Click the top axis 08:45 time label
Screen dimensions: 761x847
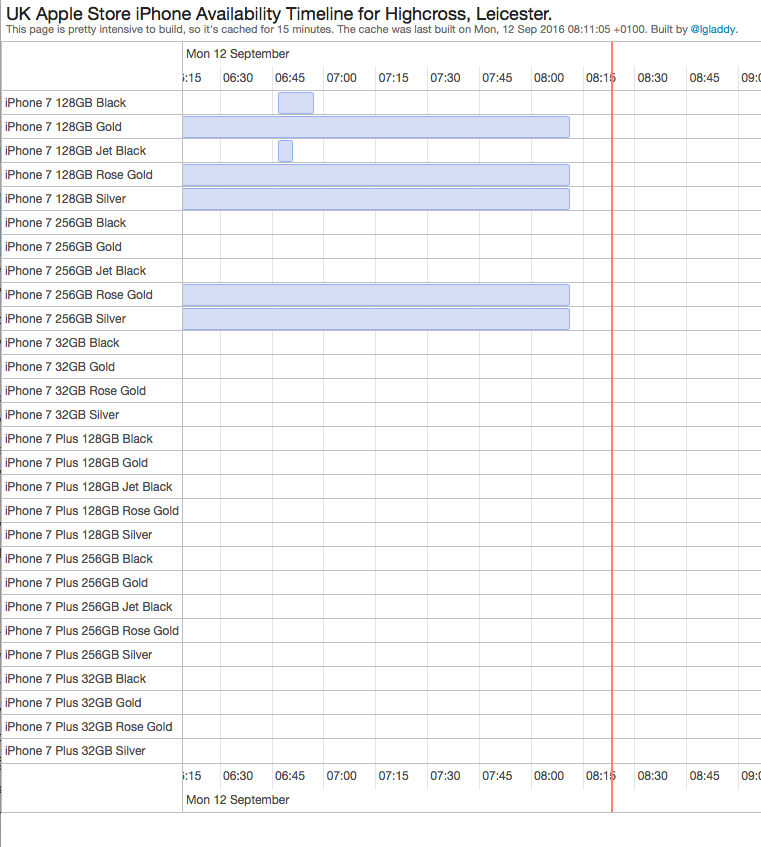click(705, 78)
